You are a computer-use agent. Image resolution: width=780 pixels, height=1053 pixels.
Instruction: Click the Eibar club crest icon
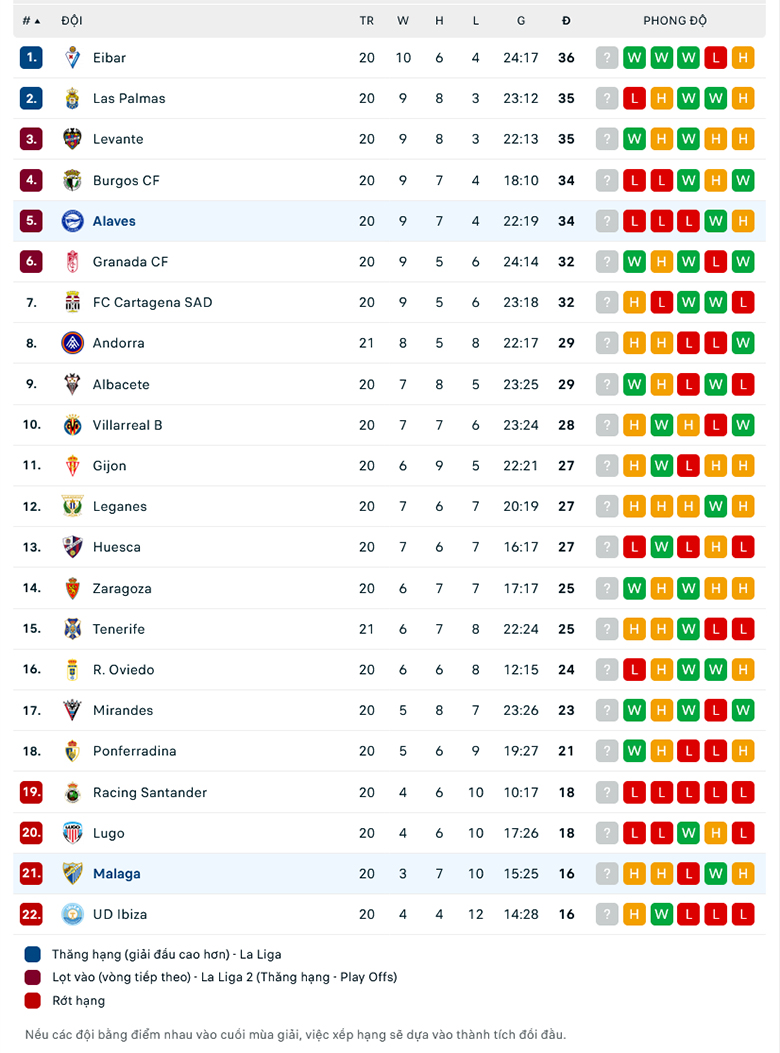[x=73, y=58]
